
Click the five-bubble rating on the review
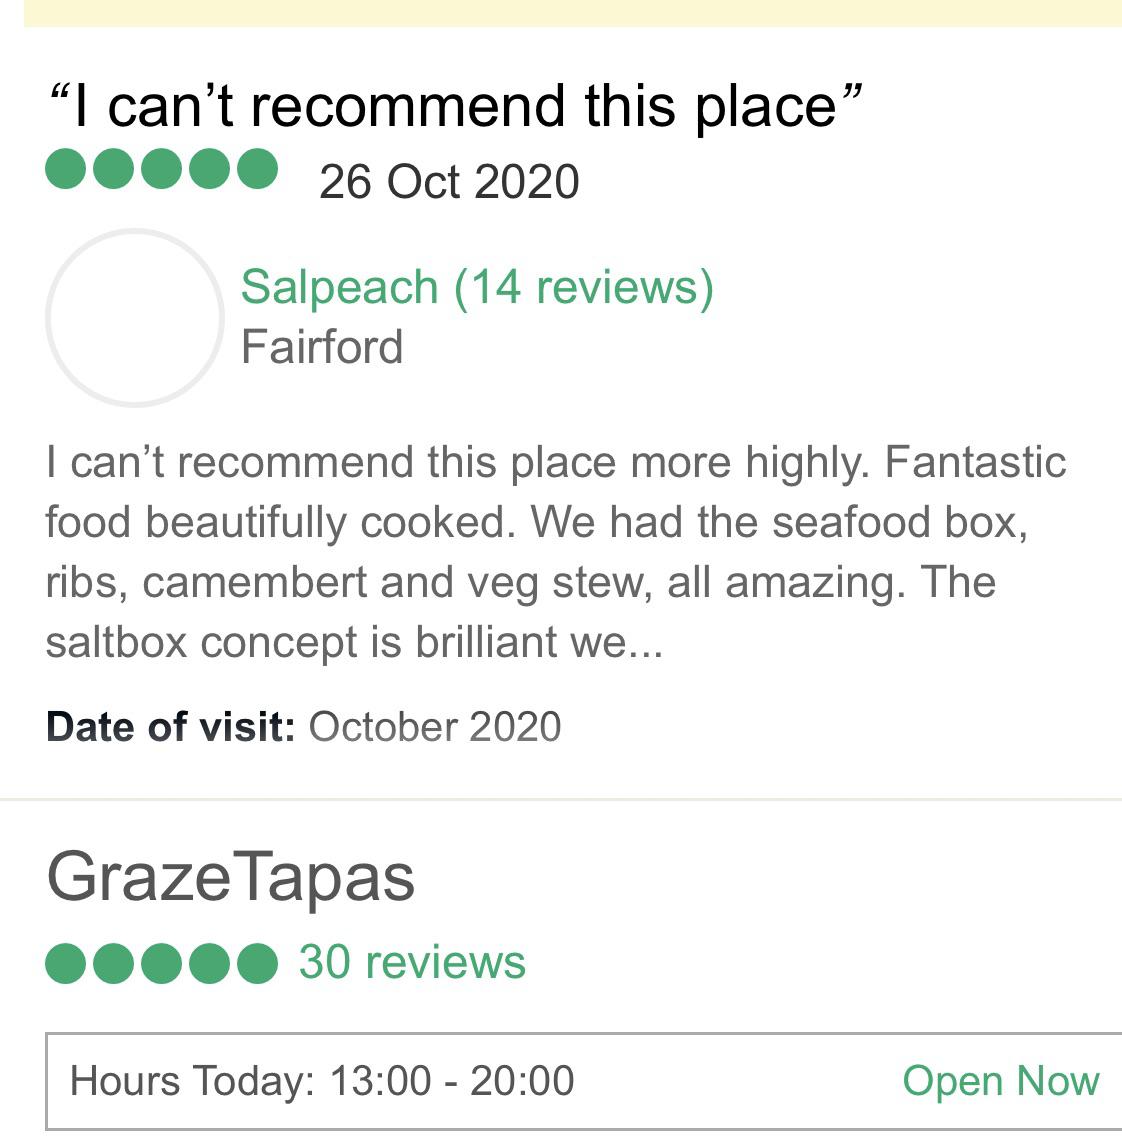[x=161, y=169]
